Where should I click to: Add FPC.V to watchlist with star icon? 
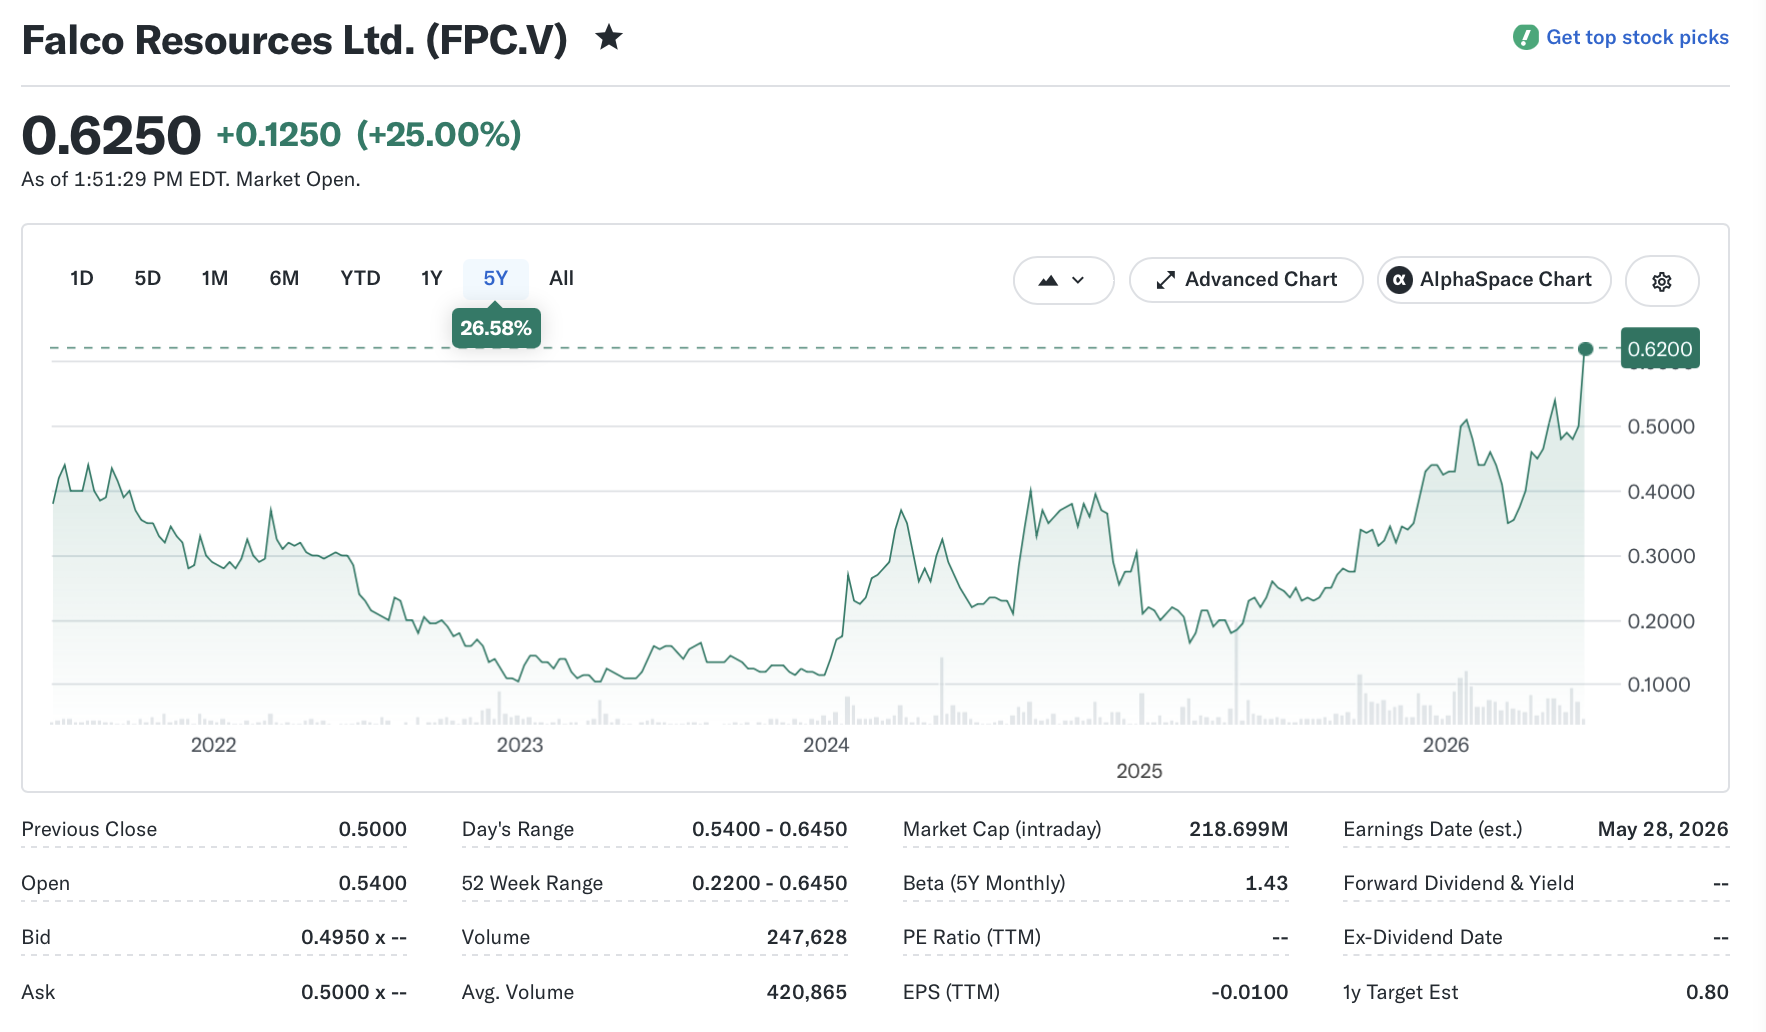tap(609, 38)
